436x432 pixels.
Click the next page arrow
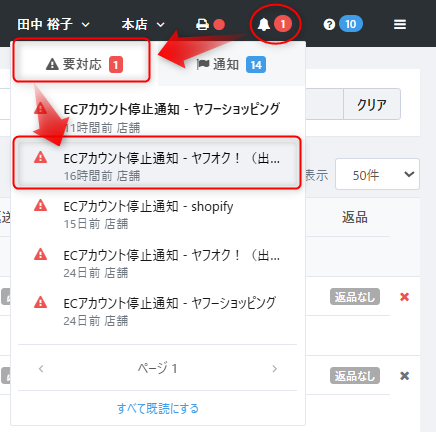(274, 369)
